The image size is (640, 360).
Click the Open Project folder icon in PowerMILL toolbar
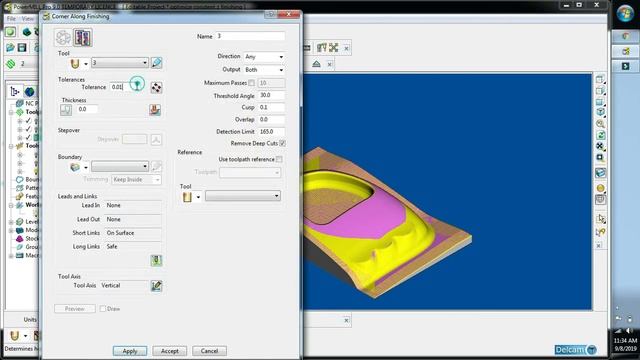tap(11, 48)
